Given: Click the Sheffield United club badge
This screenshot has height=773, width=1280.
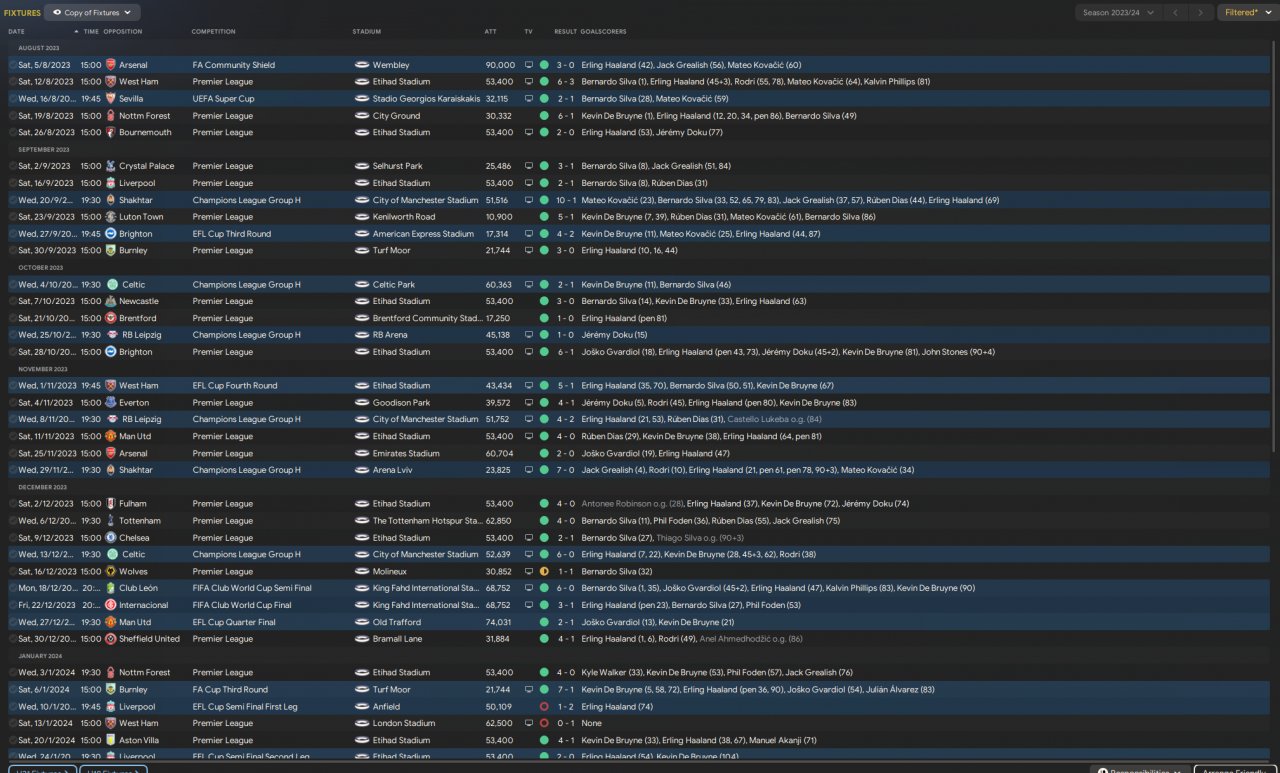Looking at the screenshot, I should point(111,639).
